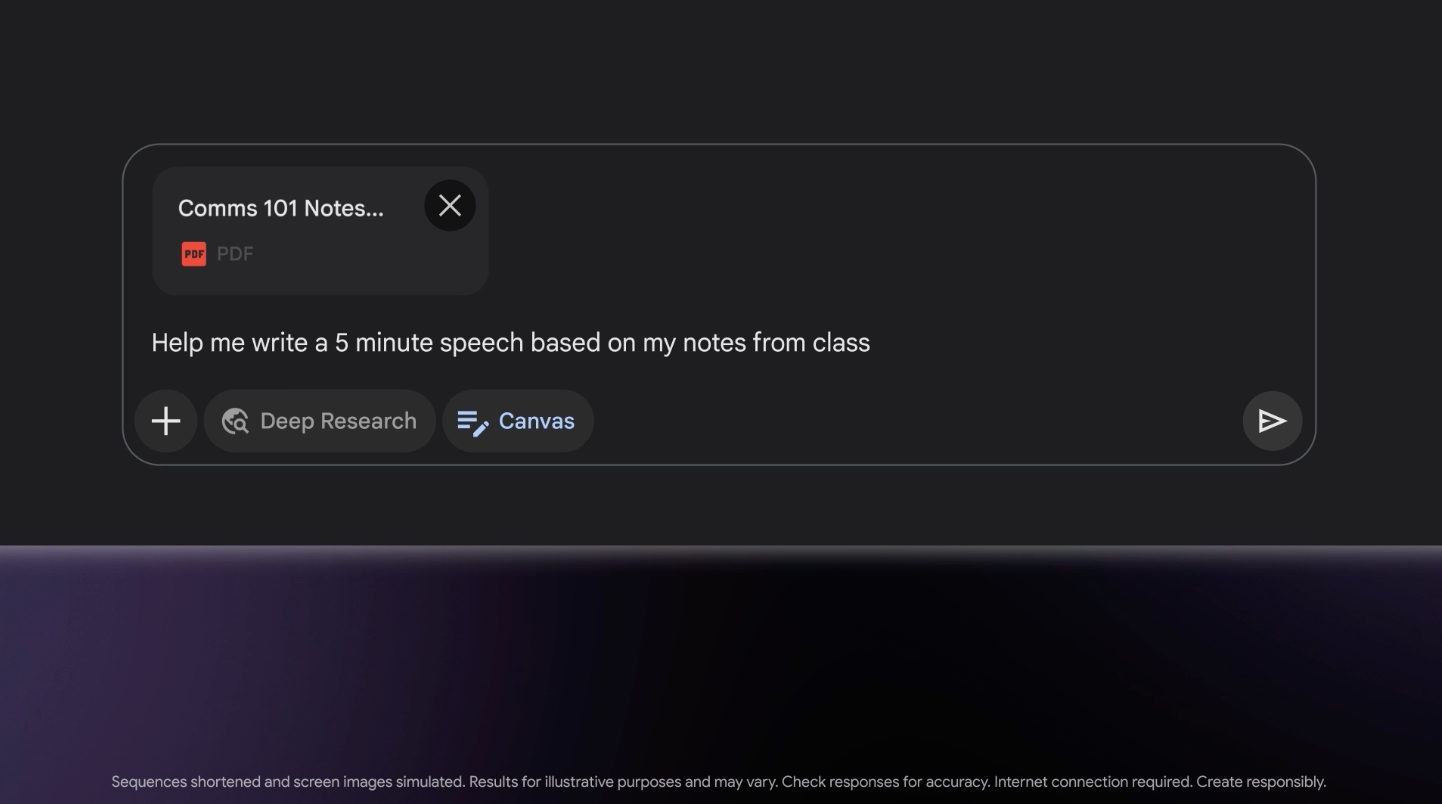1442x804 pixels.
Task: Click the "Comms 101 Notes..." filename text
Action: [x=280, y=208]
